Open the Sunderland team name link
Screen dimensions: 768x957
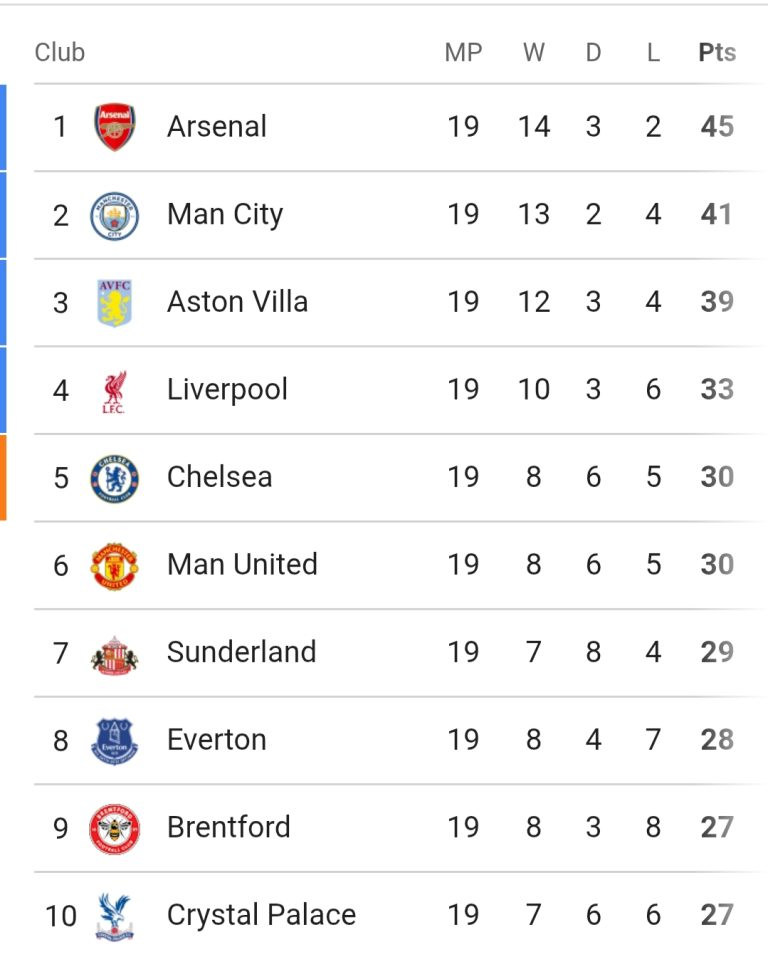click(241, 652)
